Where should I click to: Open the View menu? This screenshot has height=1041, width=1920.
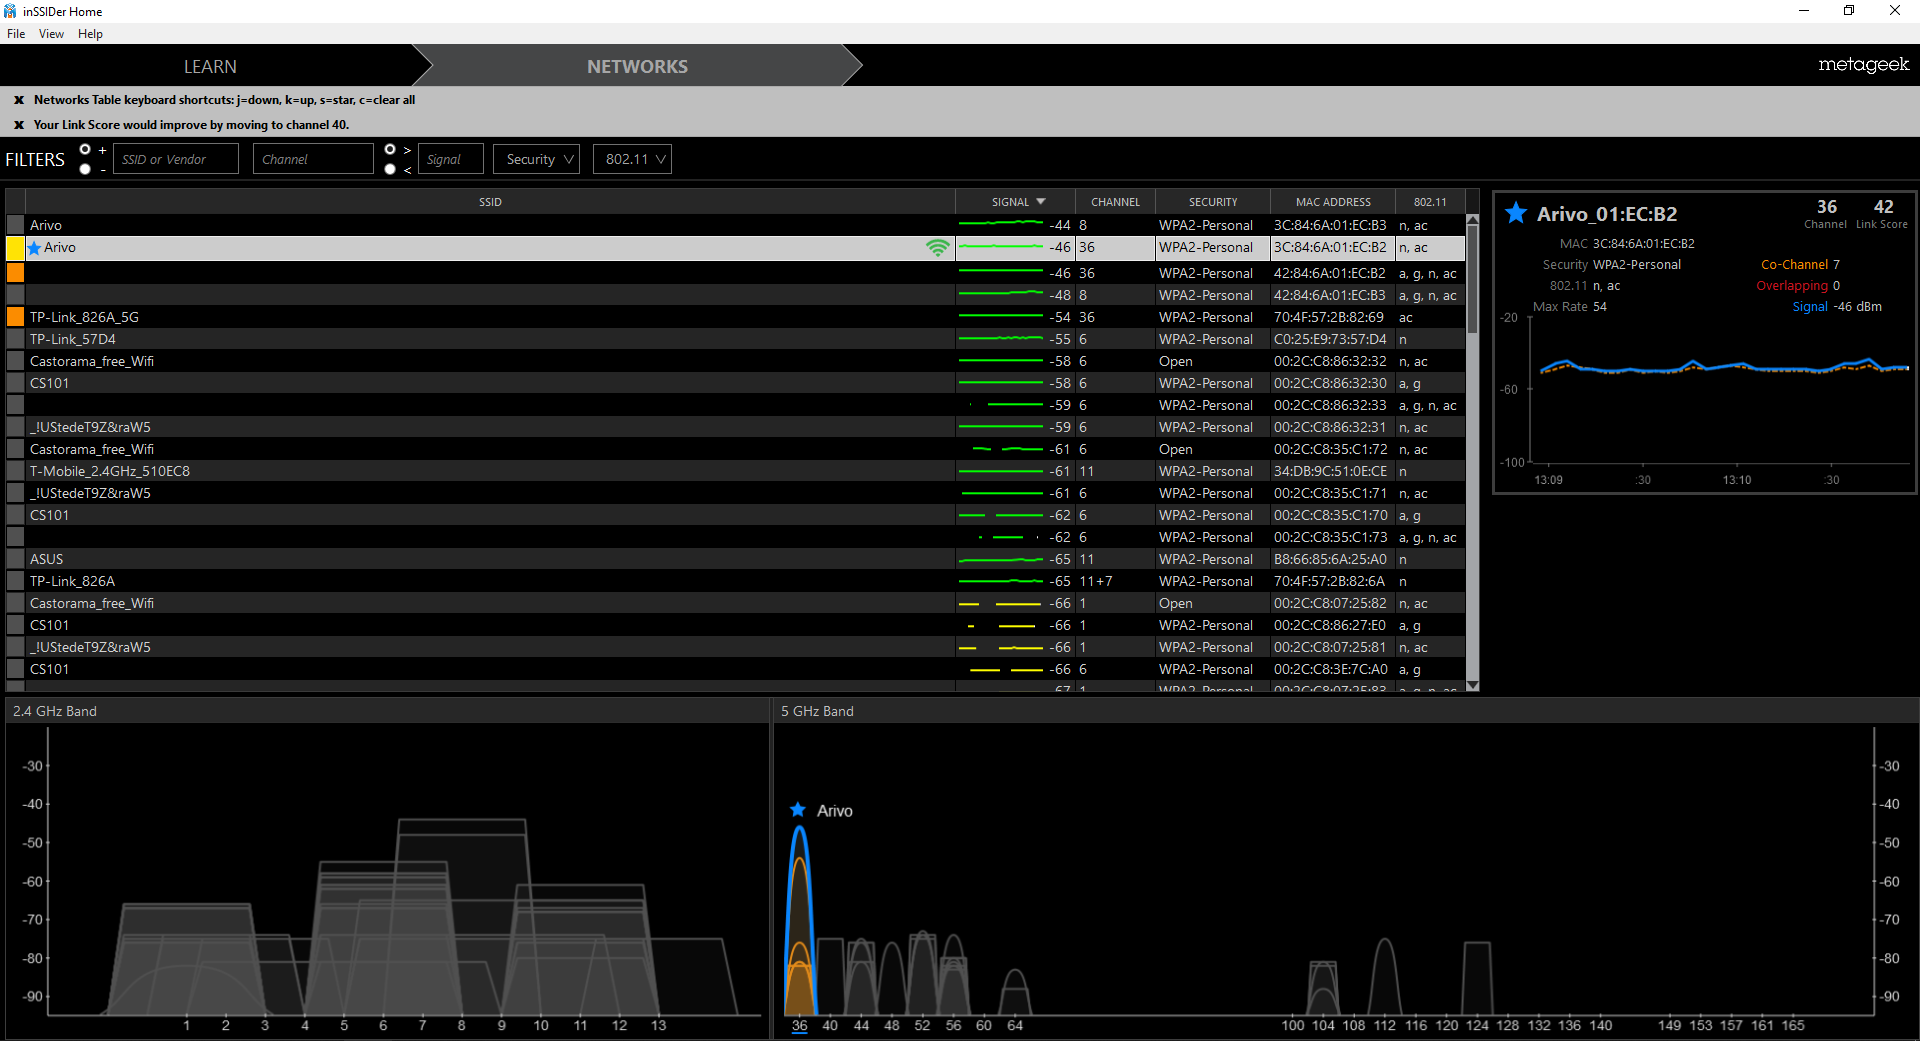point(51,34)
